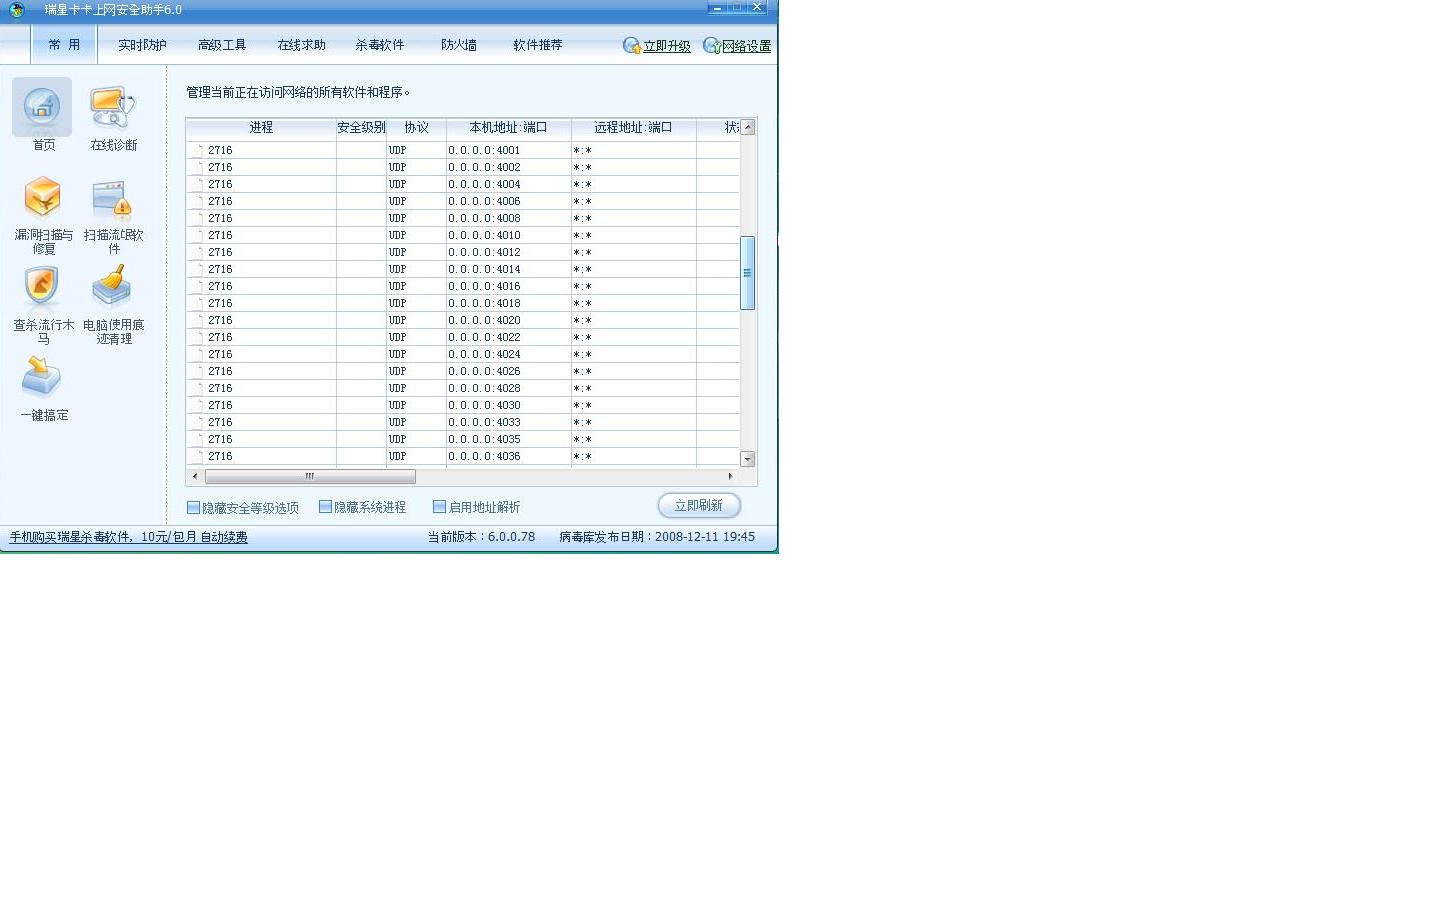Sort by the 进程 column header
The height and width of the screenshot is (900, 1440).
(261, 128)
